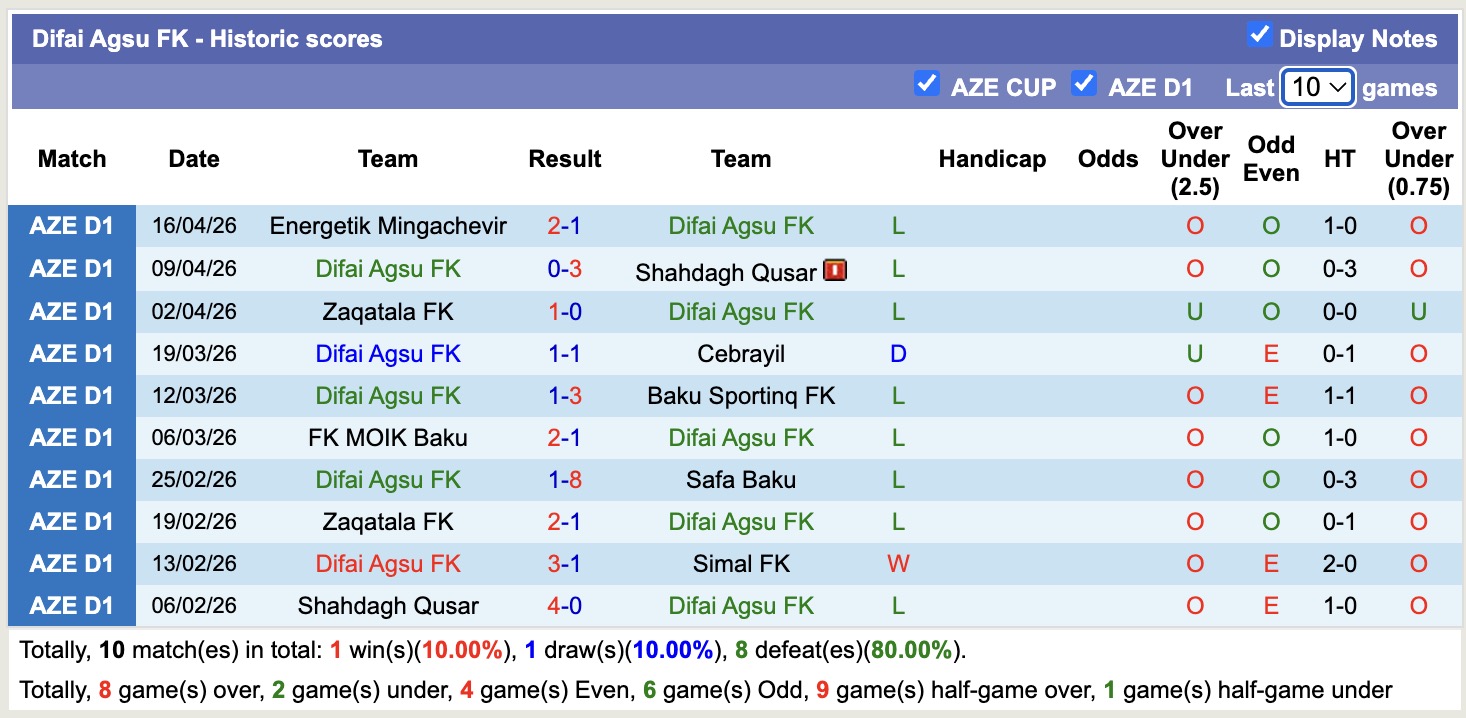The width and height of the screenshot is (1466, 718).
Task: Uncheck the AZE D1 filter checkbox
Action: pos(1083,84)
